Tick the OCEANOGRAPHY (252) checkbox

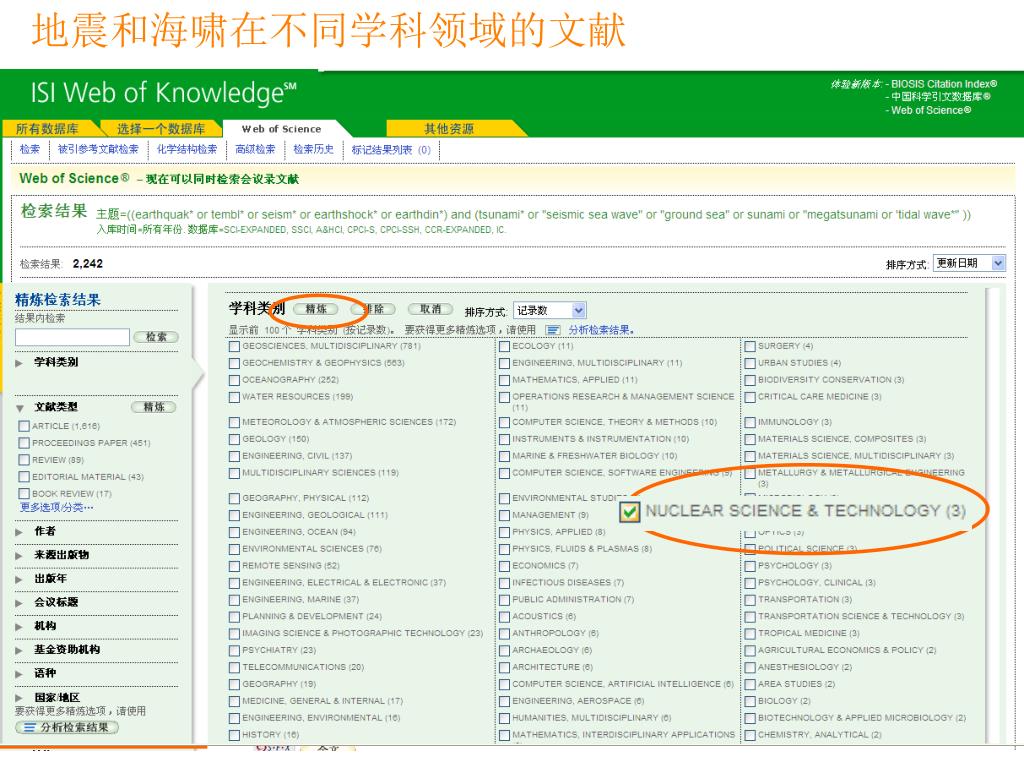[234, 380]
